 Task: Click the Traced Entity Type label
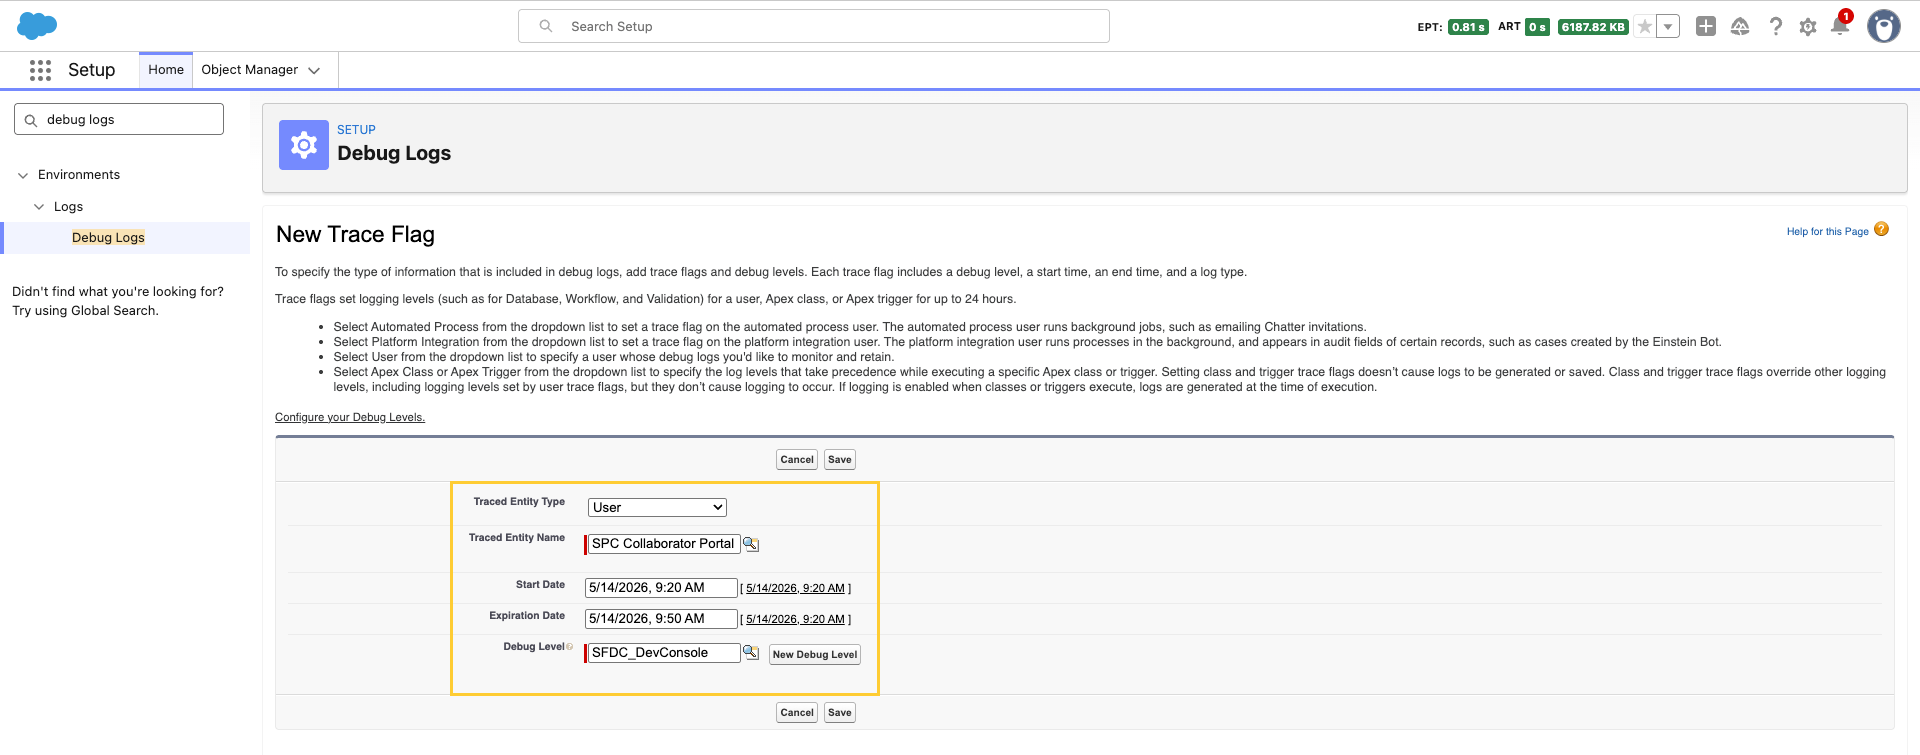pos(519,502)
